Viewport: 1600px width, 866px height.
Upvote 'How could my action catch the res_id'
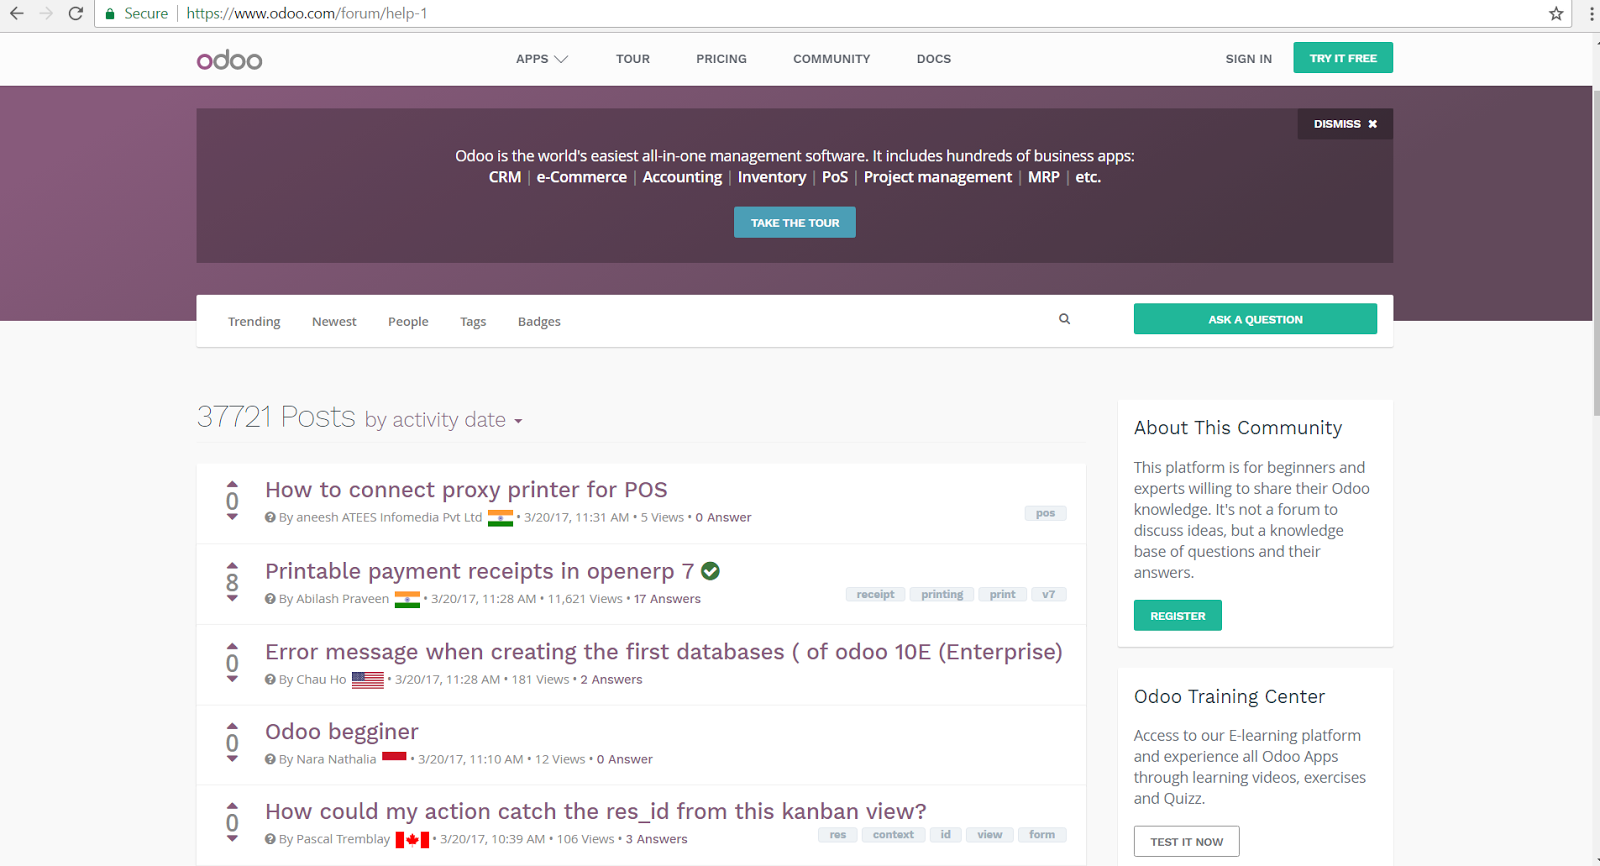tap(232, 806)
